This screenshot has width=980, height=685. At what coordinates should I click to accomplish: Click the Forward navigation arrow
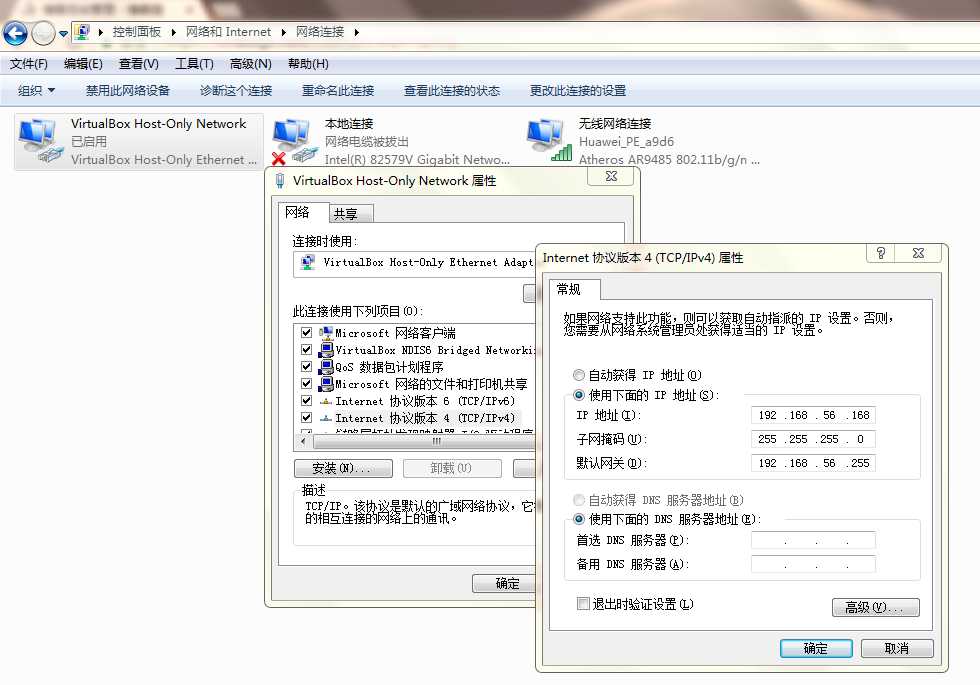click(x=44, y=33)
